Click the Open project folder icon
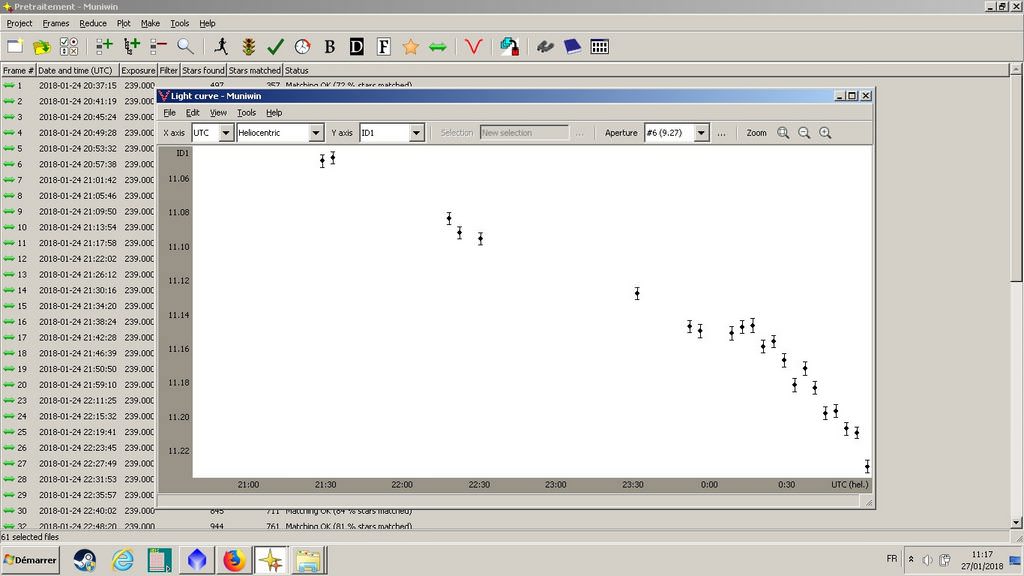The width and height of the screenshot is (1024, 576). pyautogui.click(x=42, y=46)
